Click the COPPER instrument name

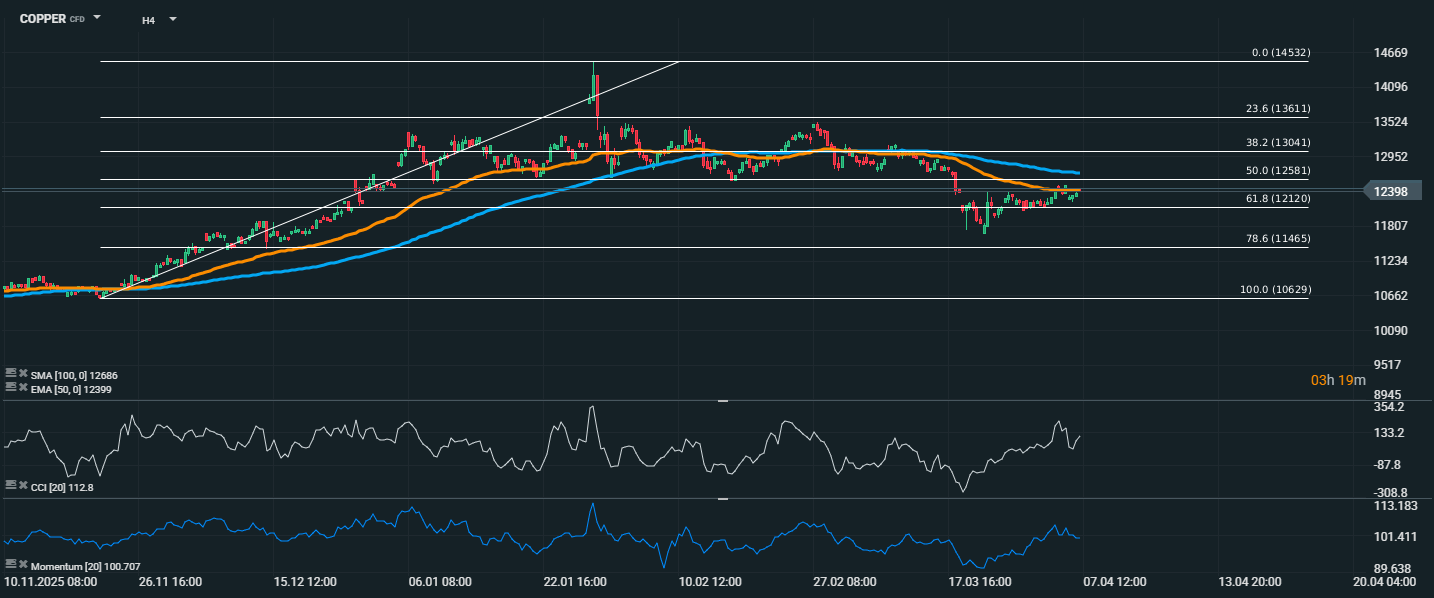[42, 19]
